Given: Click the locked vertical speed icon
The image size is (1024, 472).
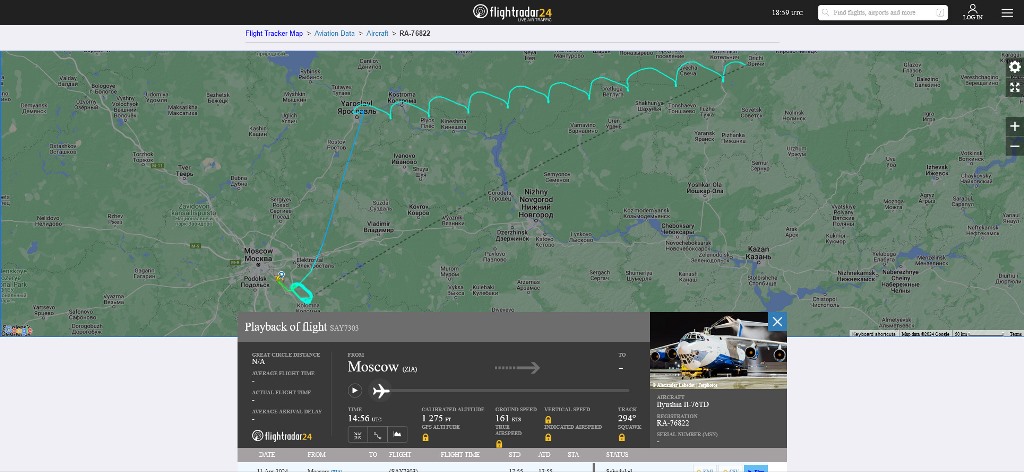Looking at the screenshot, I should click(x=548, y=420).
